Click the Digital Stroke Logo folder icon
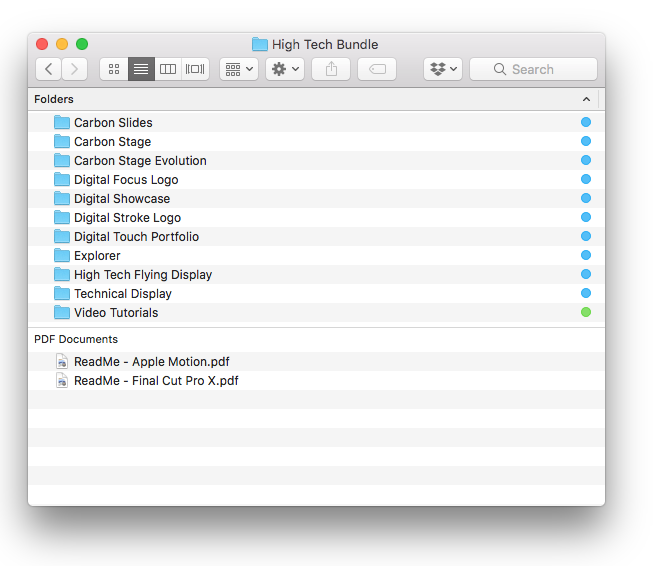This screenshot has width=660, height=566. [x=62, y=217]
